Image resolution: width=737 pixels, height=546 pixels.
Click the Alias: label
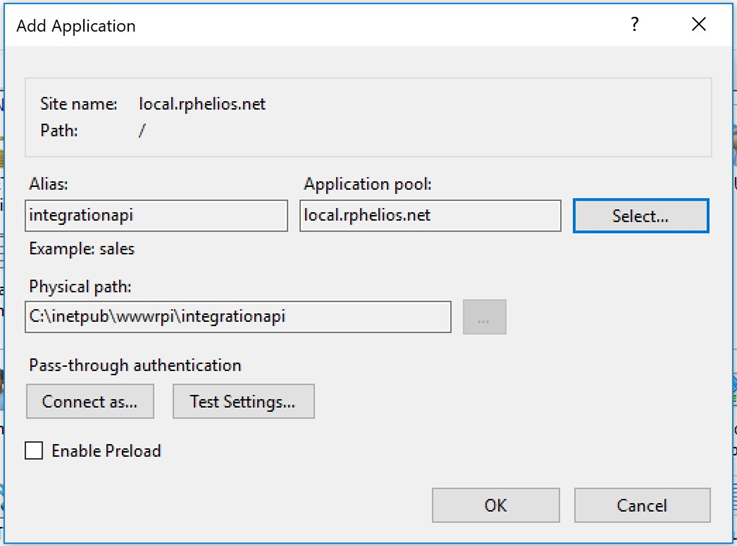(x=49, y=184)
